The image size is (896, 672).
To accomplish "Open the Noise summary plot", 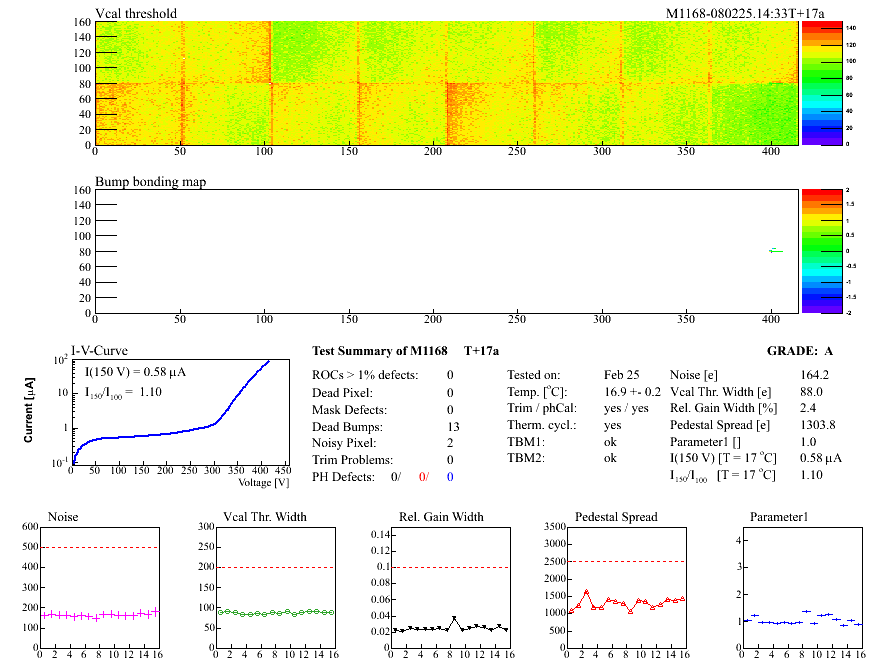I will pyautogui.click(x=99, y=587).
